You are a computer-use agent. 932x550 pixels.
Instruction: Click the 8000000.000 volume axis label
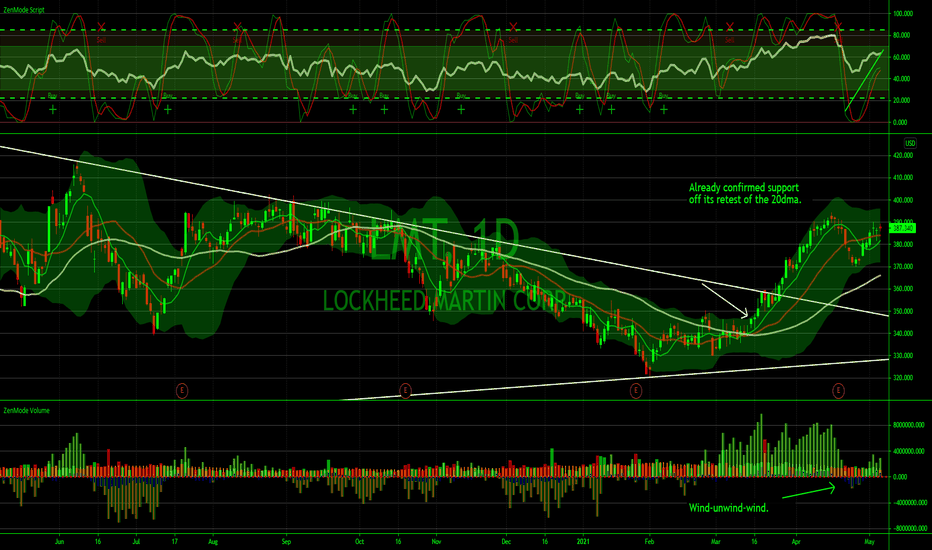908,425
